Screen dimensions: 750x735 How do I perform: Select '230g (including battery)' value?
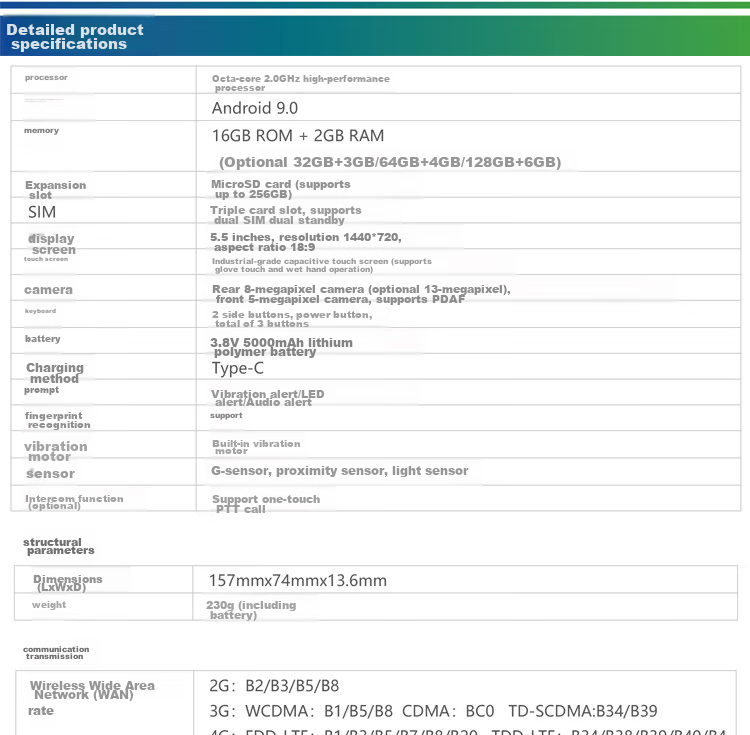pyautogui.click(x=251, y=610)
